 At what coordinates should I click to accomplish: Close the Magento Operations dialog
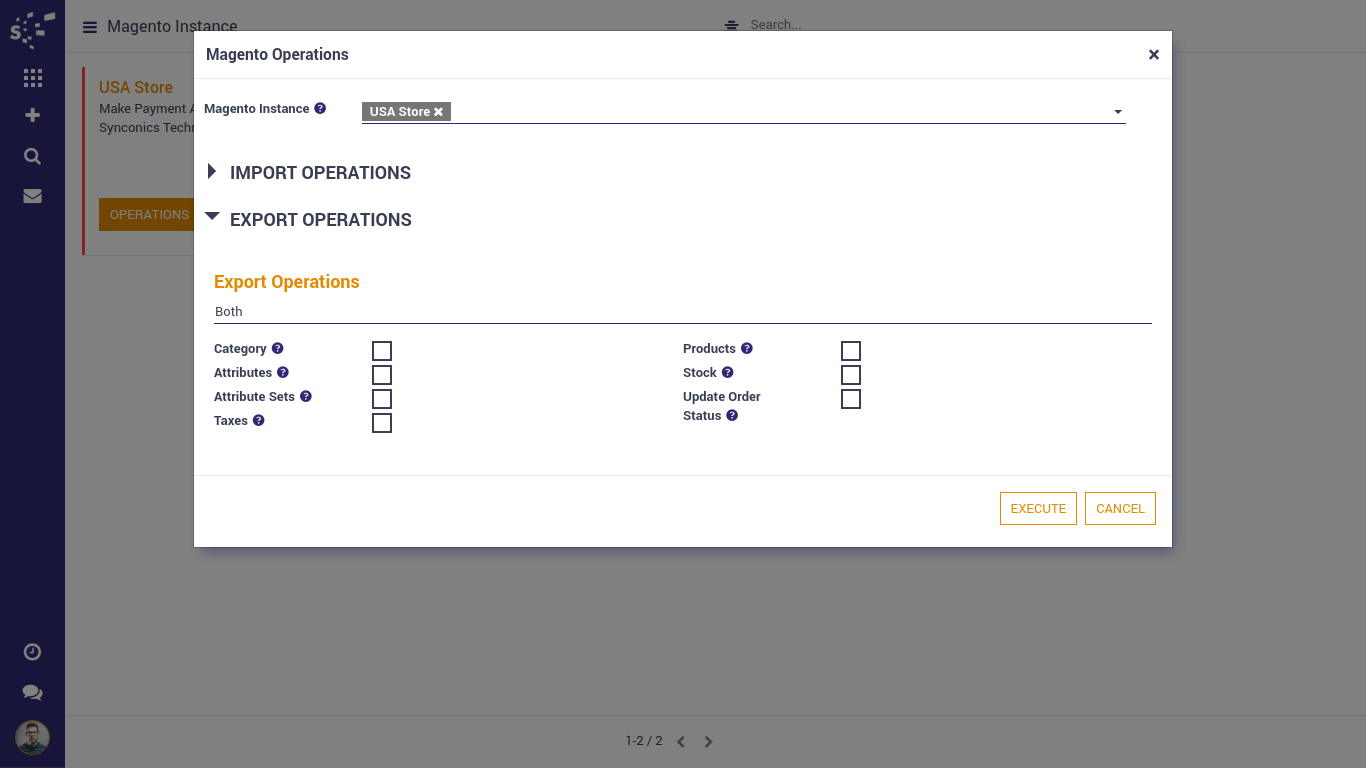click(x=1153, y=55)
